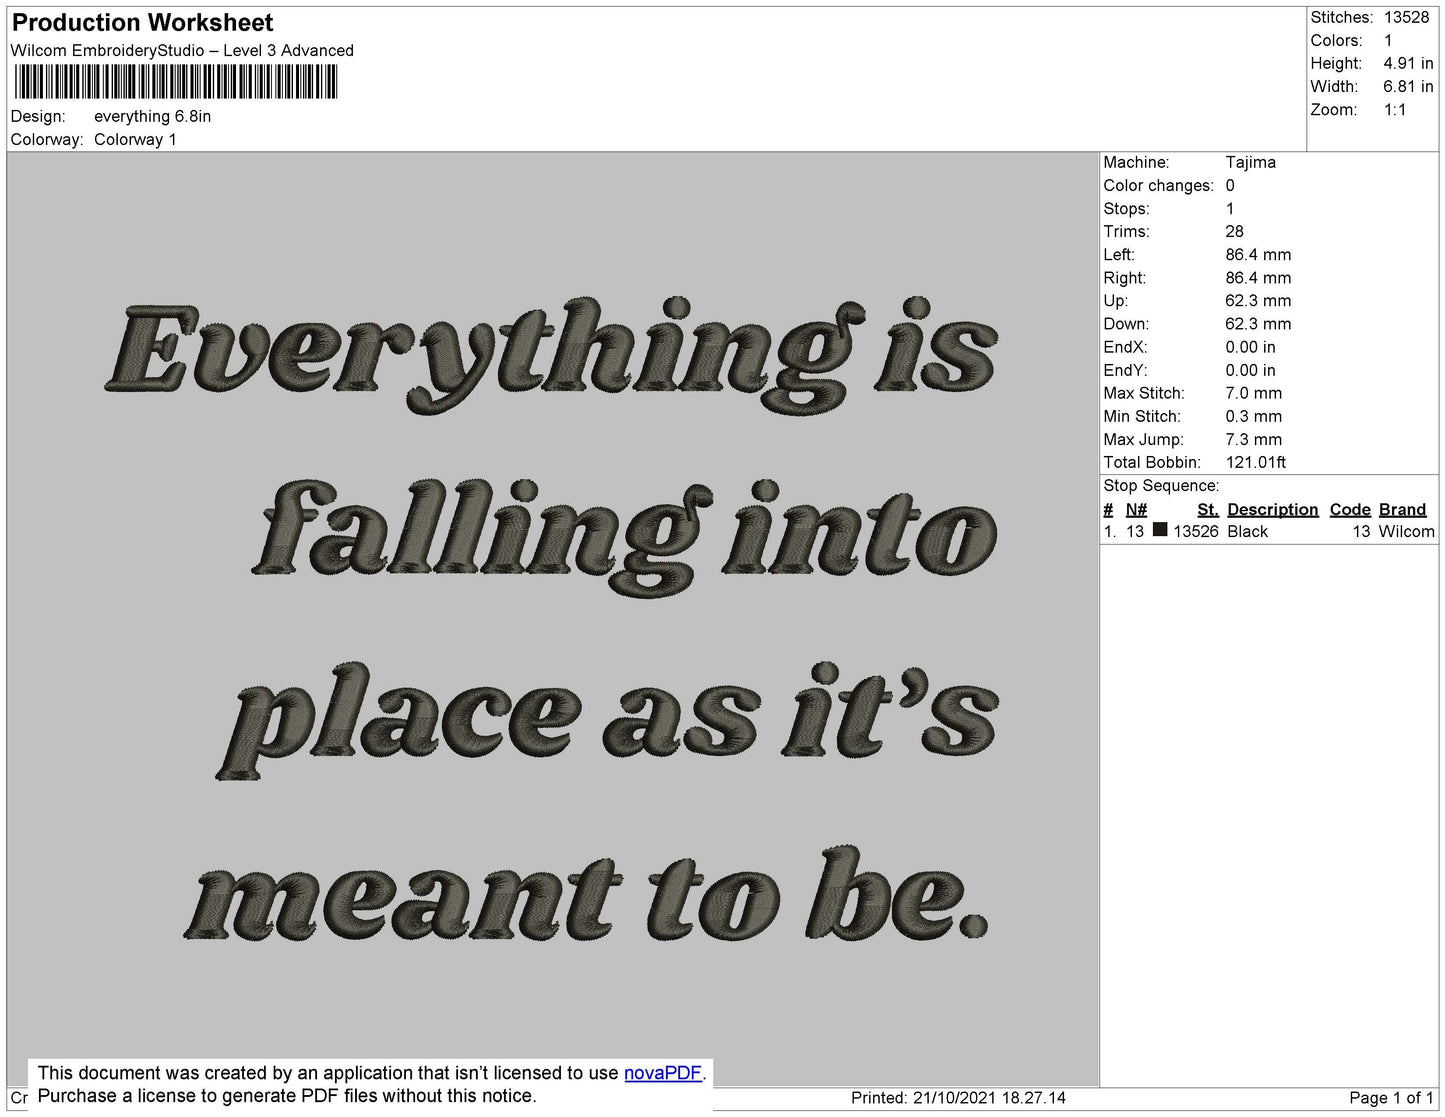
Task: Click the 'Max Jump:' value 7.3 mm
Action: pos(1254,439)
